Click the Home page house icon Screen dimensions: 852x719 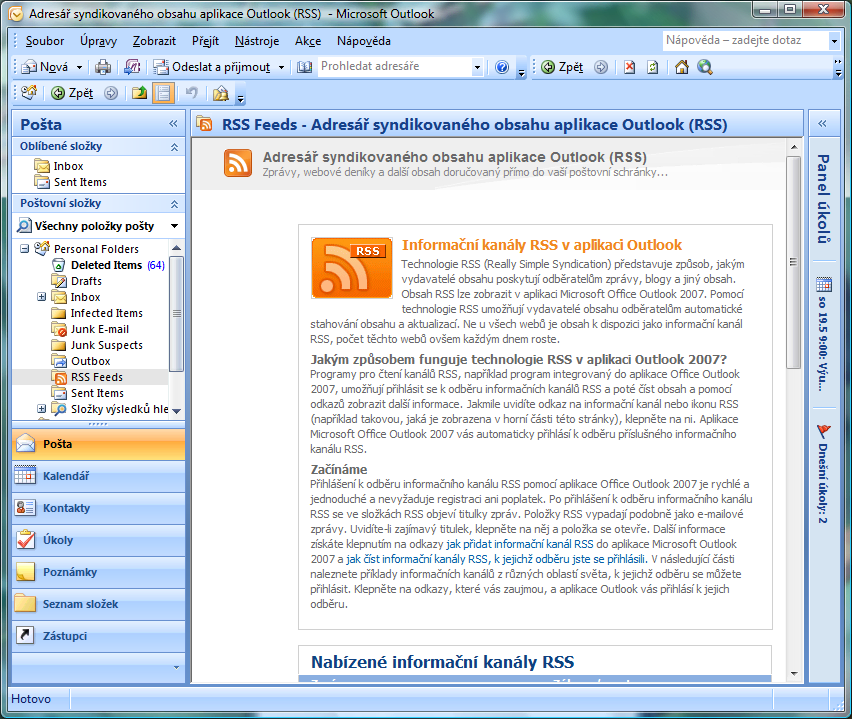681,67
